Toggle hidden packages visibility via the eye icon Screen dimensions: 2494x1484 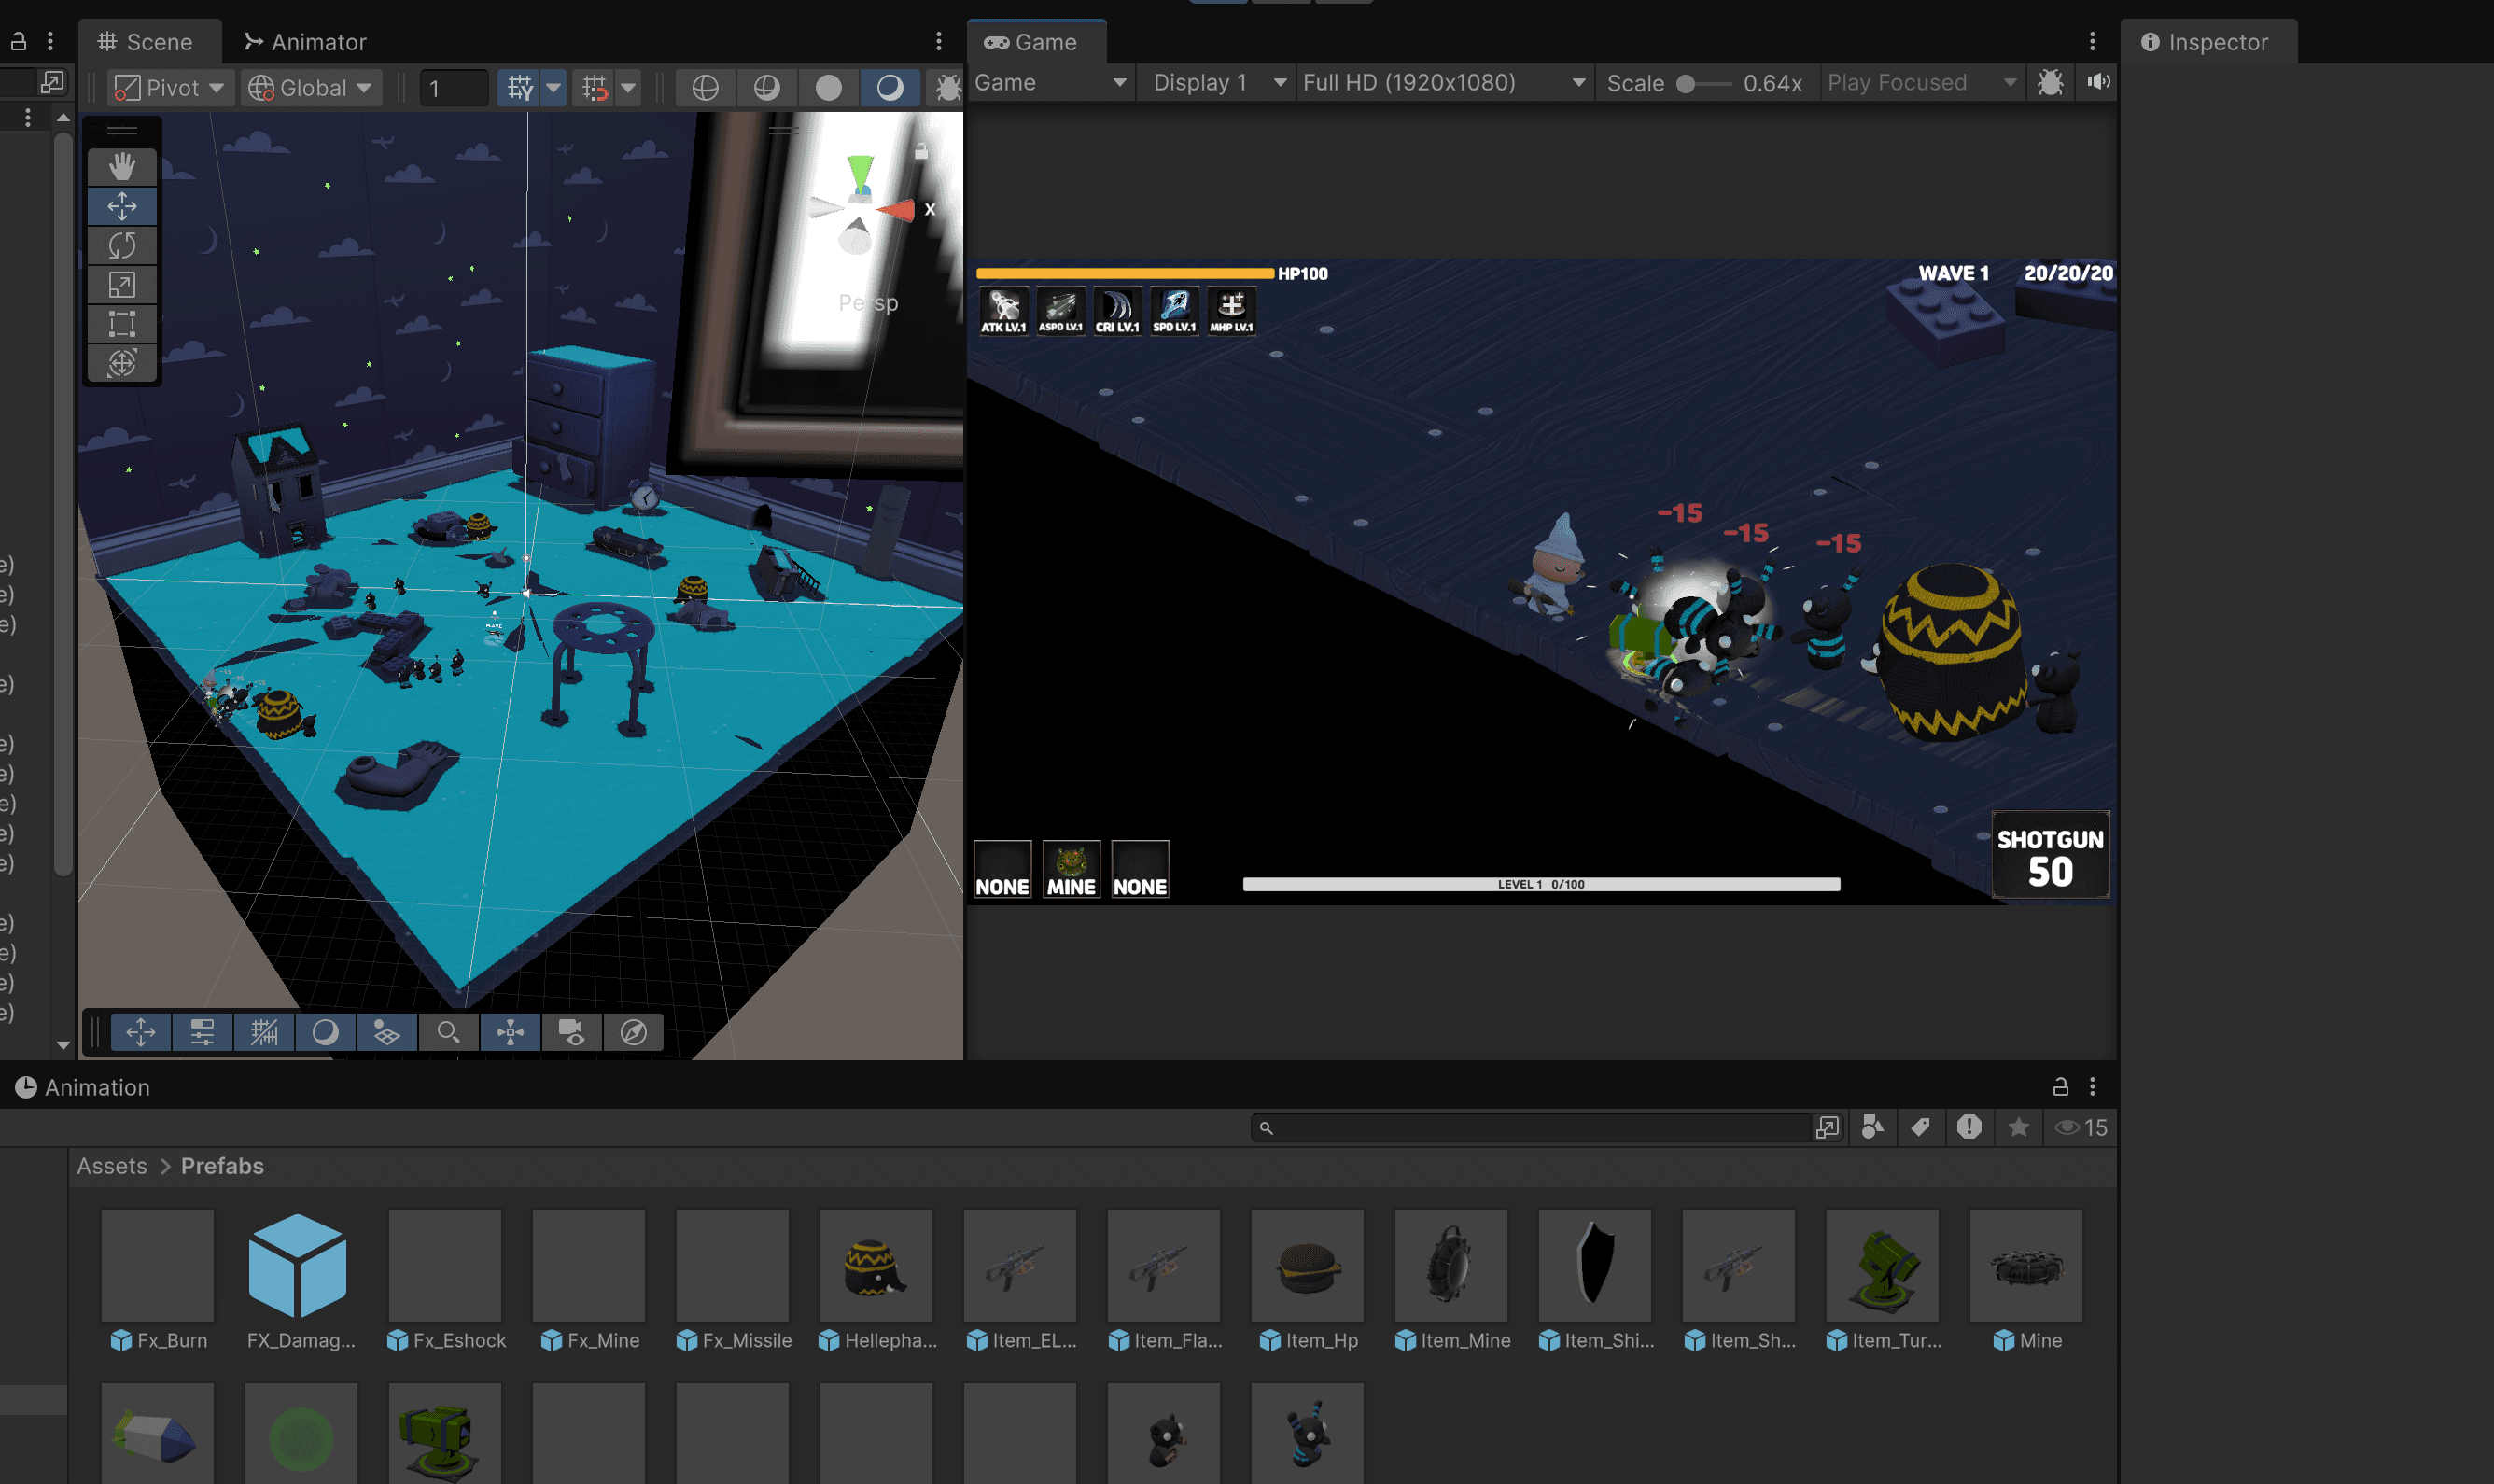point(2070,1127)
